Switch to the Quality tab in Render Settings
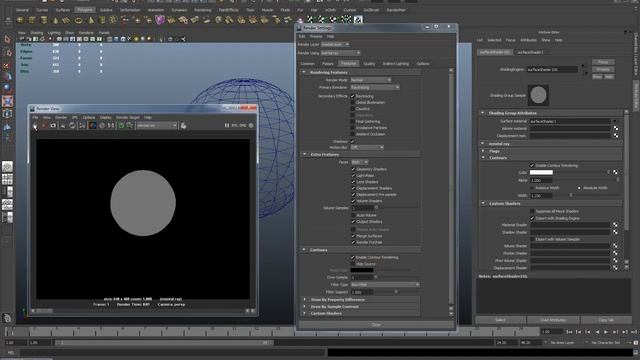This screenshot has height=360, width=640. pyautogui.click(x=369, y=64)
